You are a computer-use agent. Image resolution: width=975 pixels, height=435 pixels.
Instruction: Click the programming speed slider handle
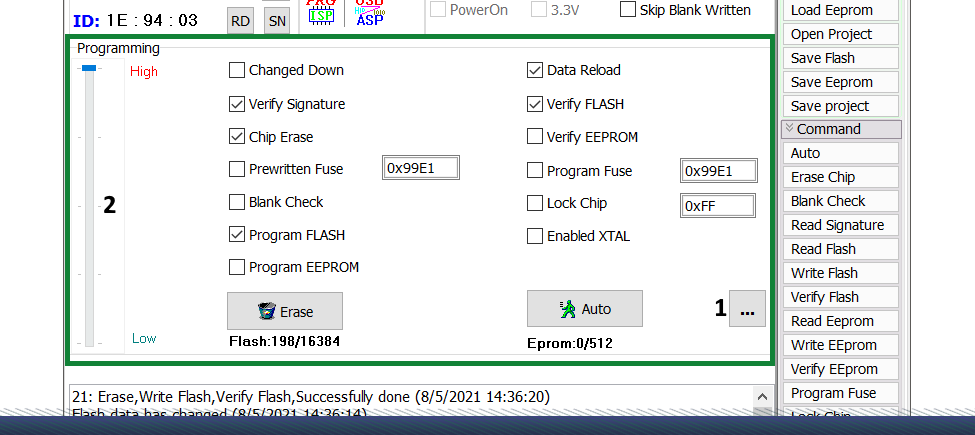coord(89,68)
